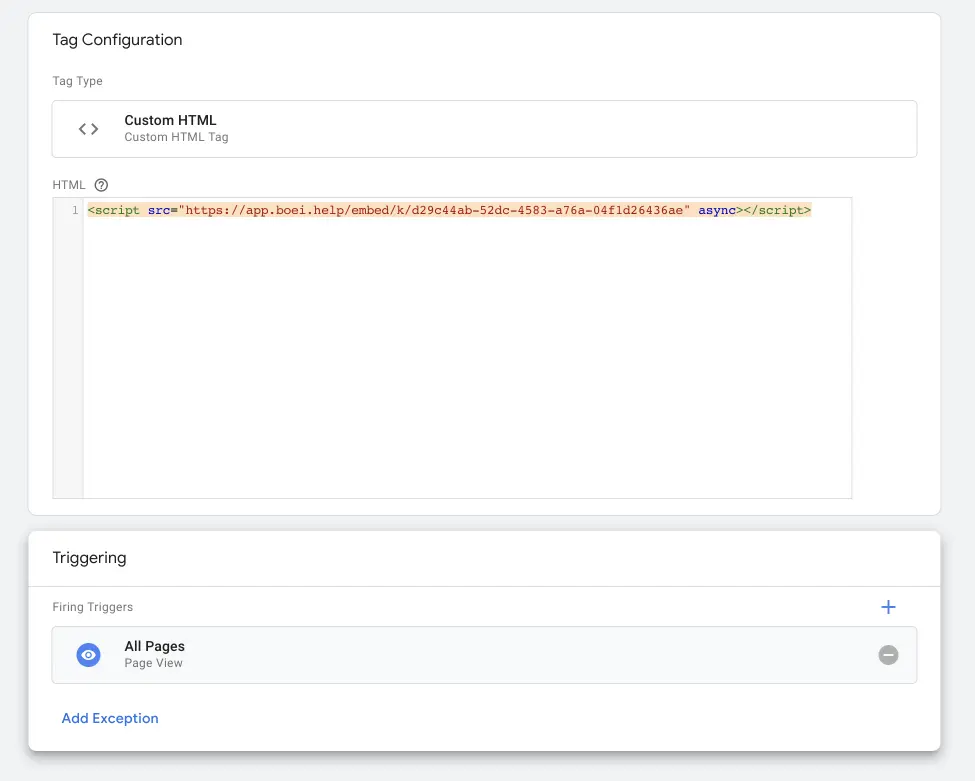Select the Custom HTML tag type card

click(x=484, y=129)
